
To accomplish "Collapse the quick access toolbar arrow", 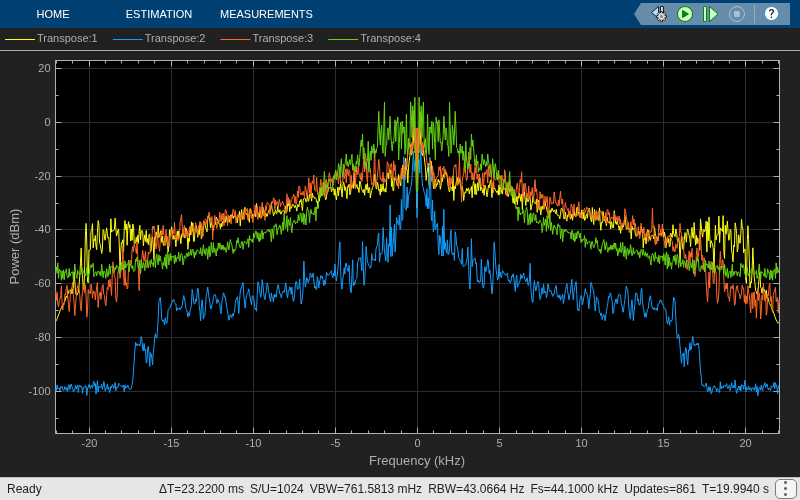I will (639, 14).
